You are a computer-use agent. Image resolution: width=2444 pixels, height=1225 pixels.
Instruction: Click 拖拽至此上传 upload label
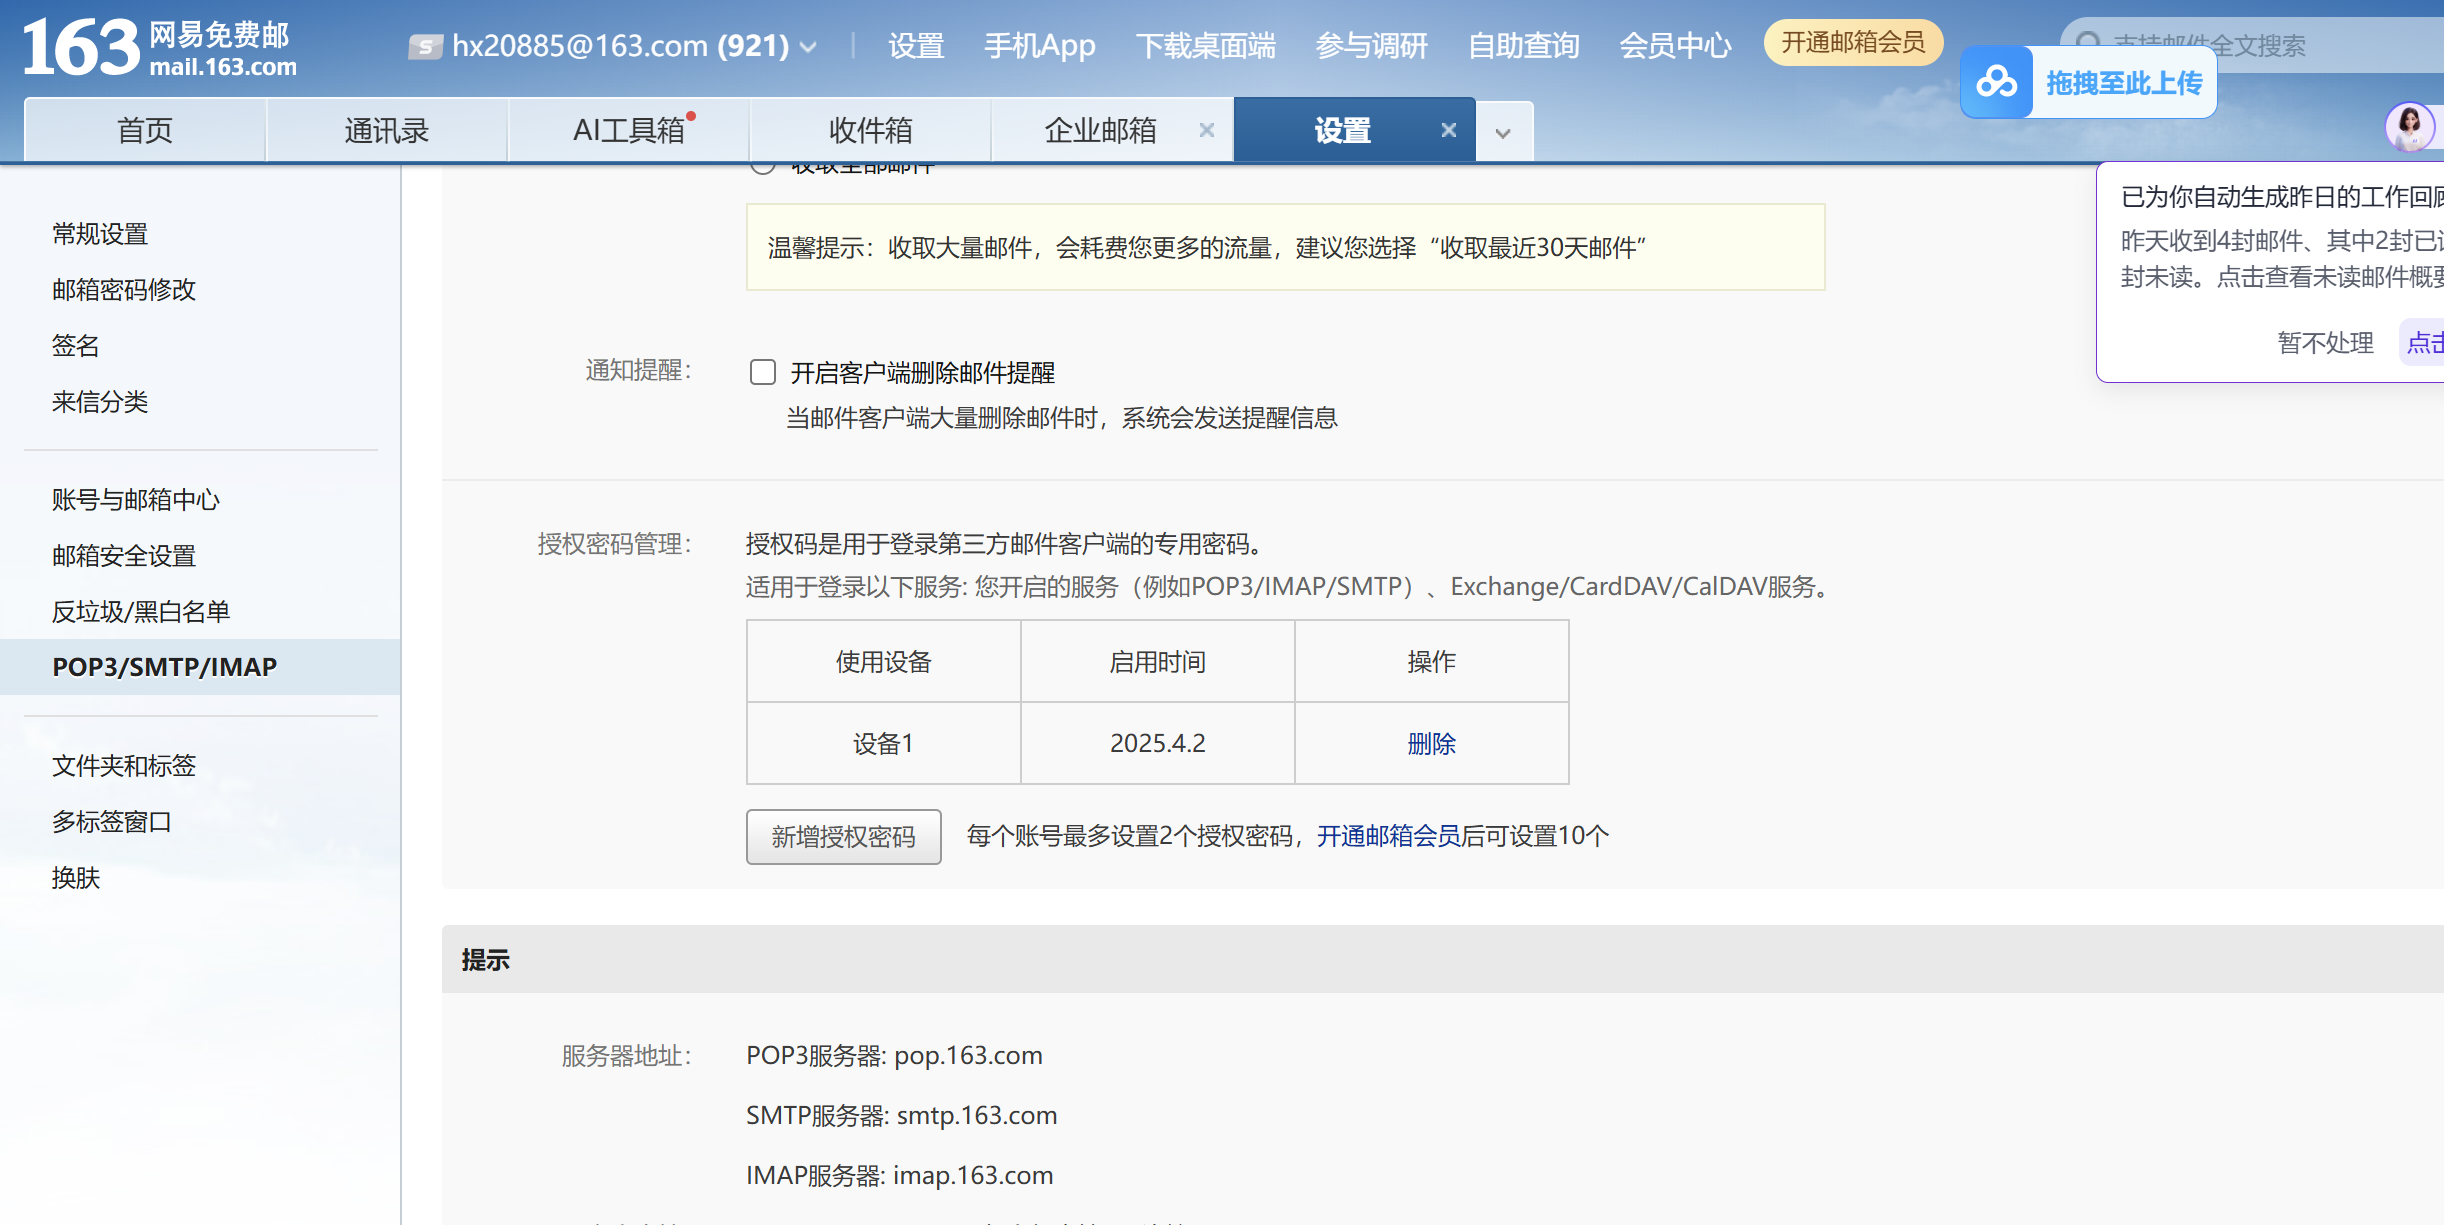click(x=2124, y=83)
